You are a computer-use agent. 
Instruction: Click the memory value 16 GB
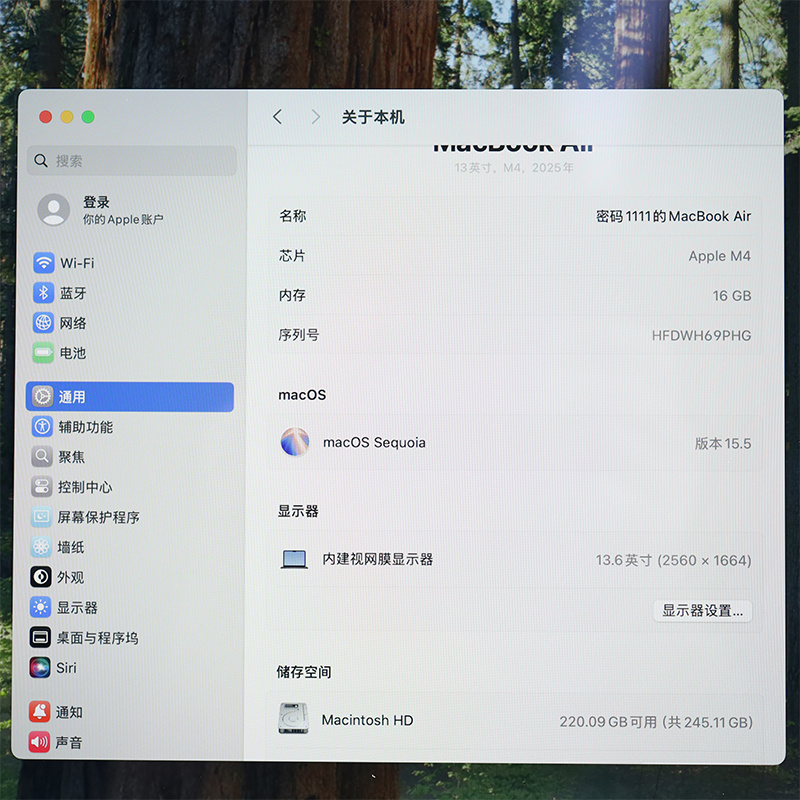click(732, 296)
